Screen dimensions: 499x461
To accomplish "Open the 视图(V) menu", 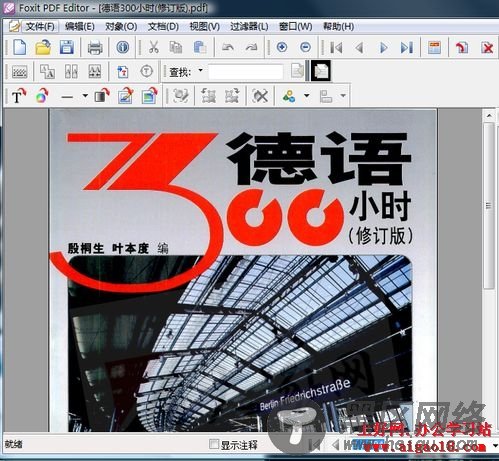I will pos(204,27).
